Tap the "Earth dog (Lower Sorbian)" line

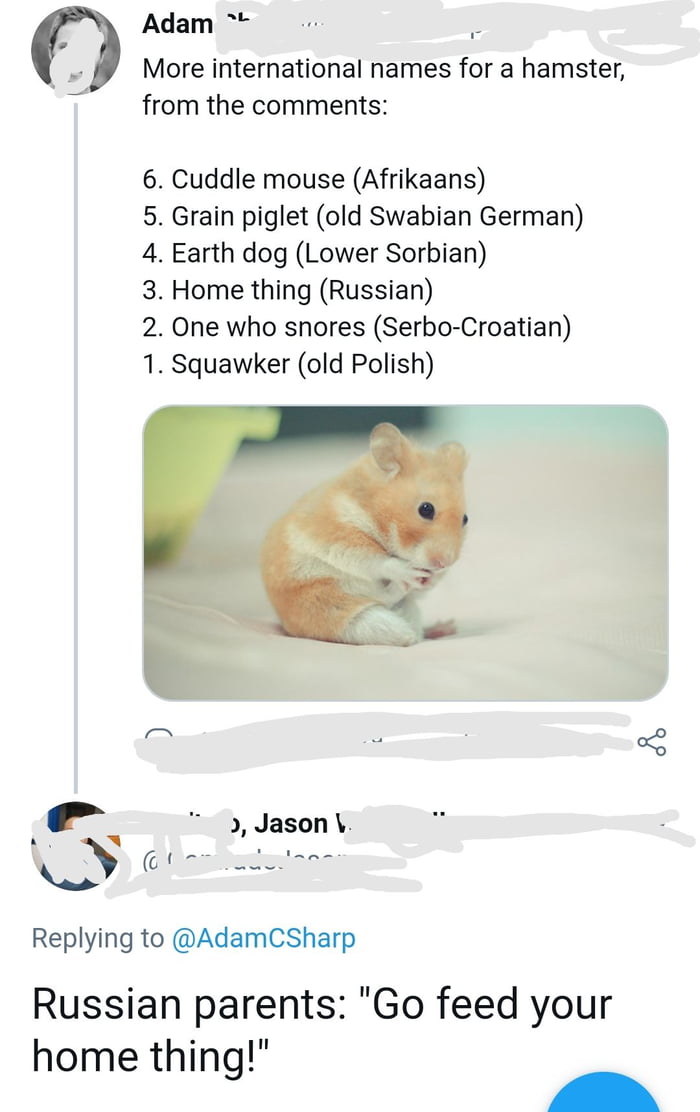[314, 253]
